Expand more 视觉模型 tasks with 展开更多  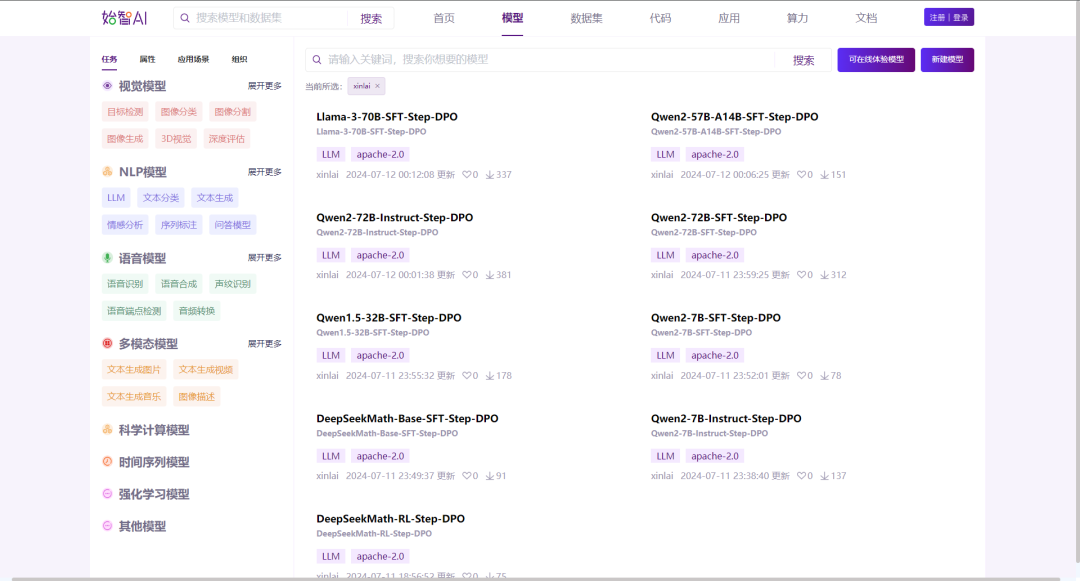pos(264,86)
